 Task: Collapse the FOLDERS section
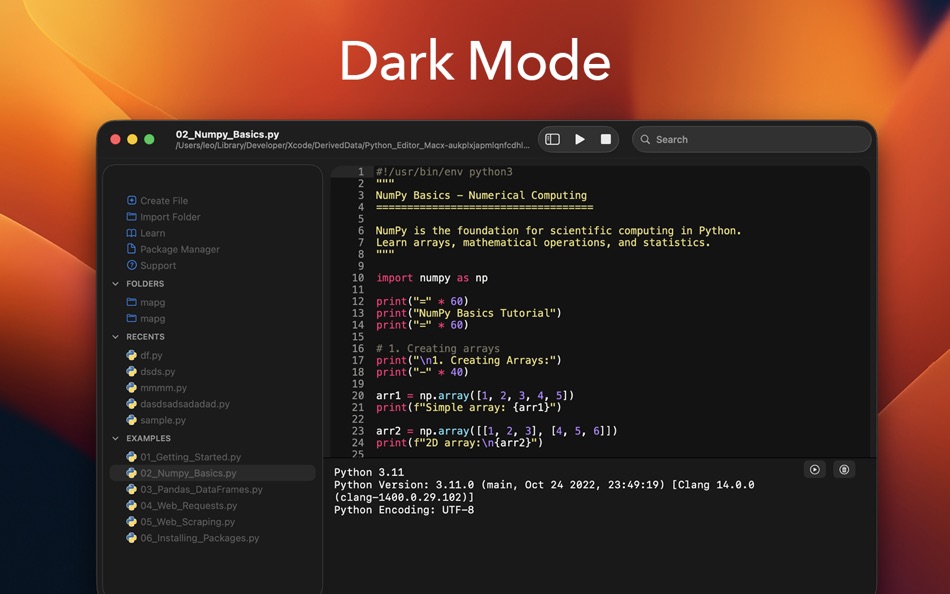117,284
